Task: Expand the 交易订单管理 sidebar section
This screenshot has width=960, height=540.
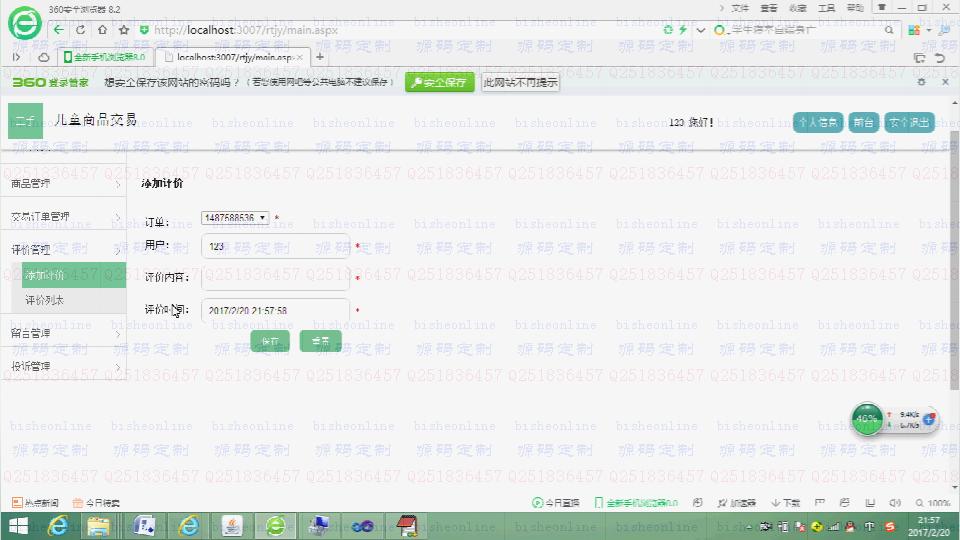Action: pyautogui.click(x=64, y=216)
